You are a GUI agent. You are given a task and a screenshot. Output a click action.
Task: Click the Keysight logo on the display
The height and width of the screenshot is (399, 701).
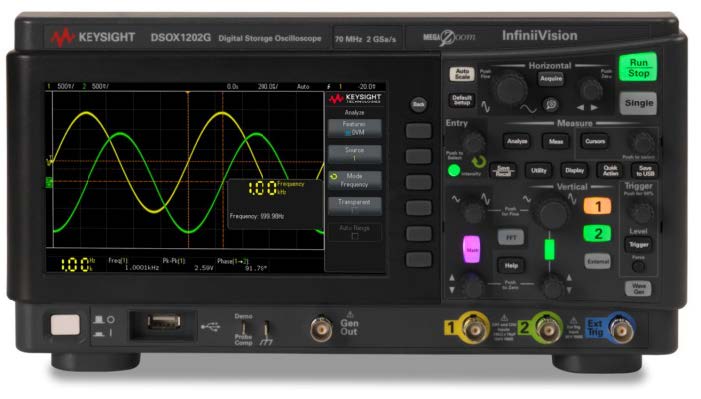click(355, 98)
